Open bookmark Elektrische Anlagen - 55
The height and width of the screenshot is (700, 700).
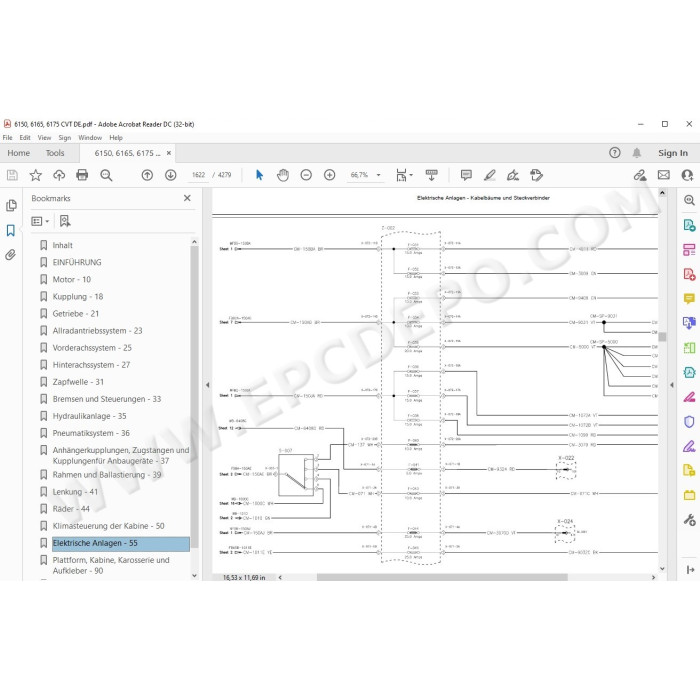click(x=121, y=543)
